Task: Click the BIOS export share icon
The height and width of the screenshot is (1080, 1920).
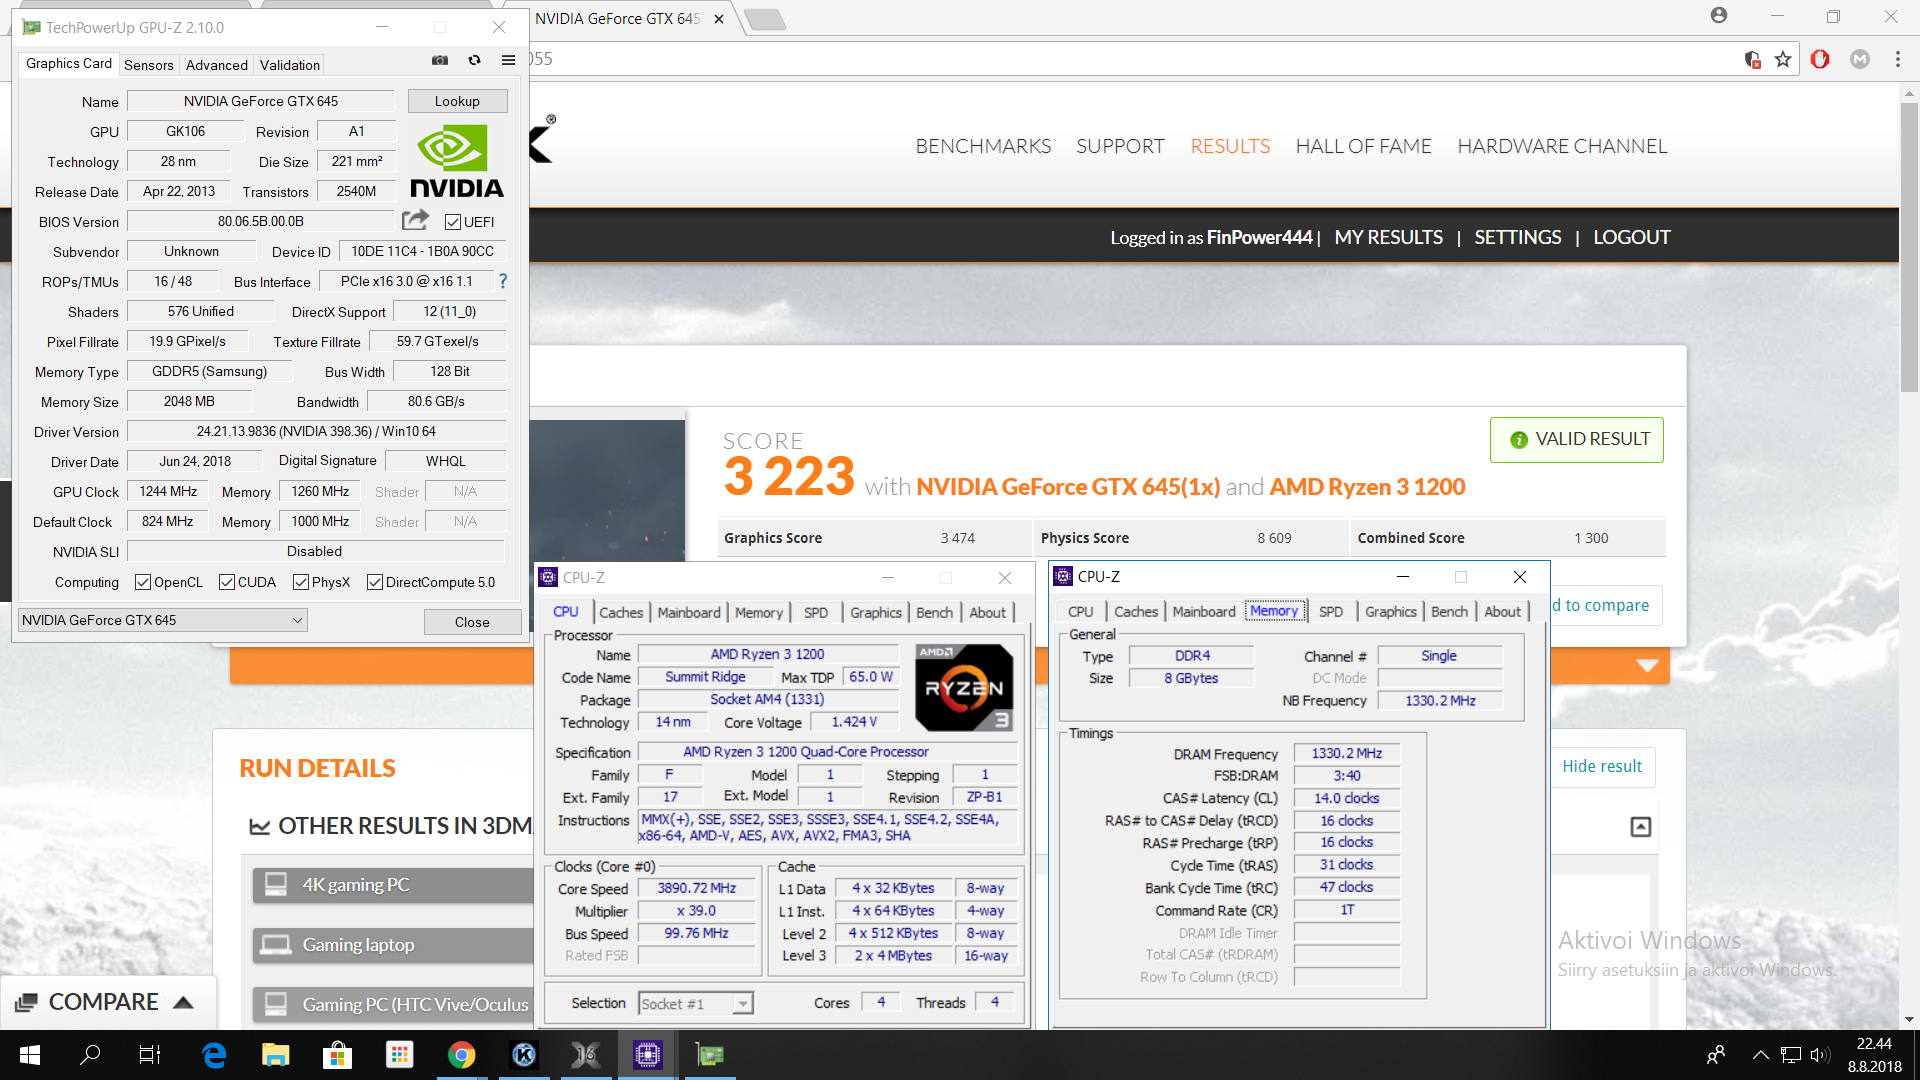Action: pos(415,220)
